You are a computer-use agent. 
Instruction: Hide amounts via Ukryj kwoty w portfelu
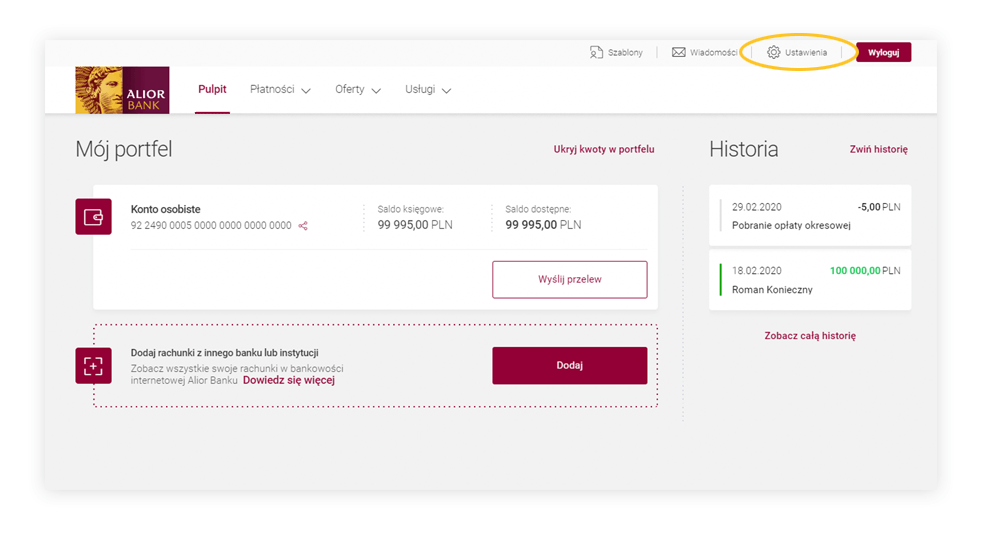(x=603, y=149)
